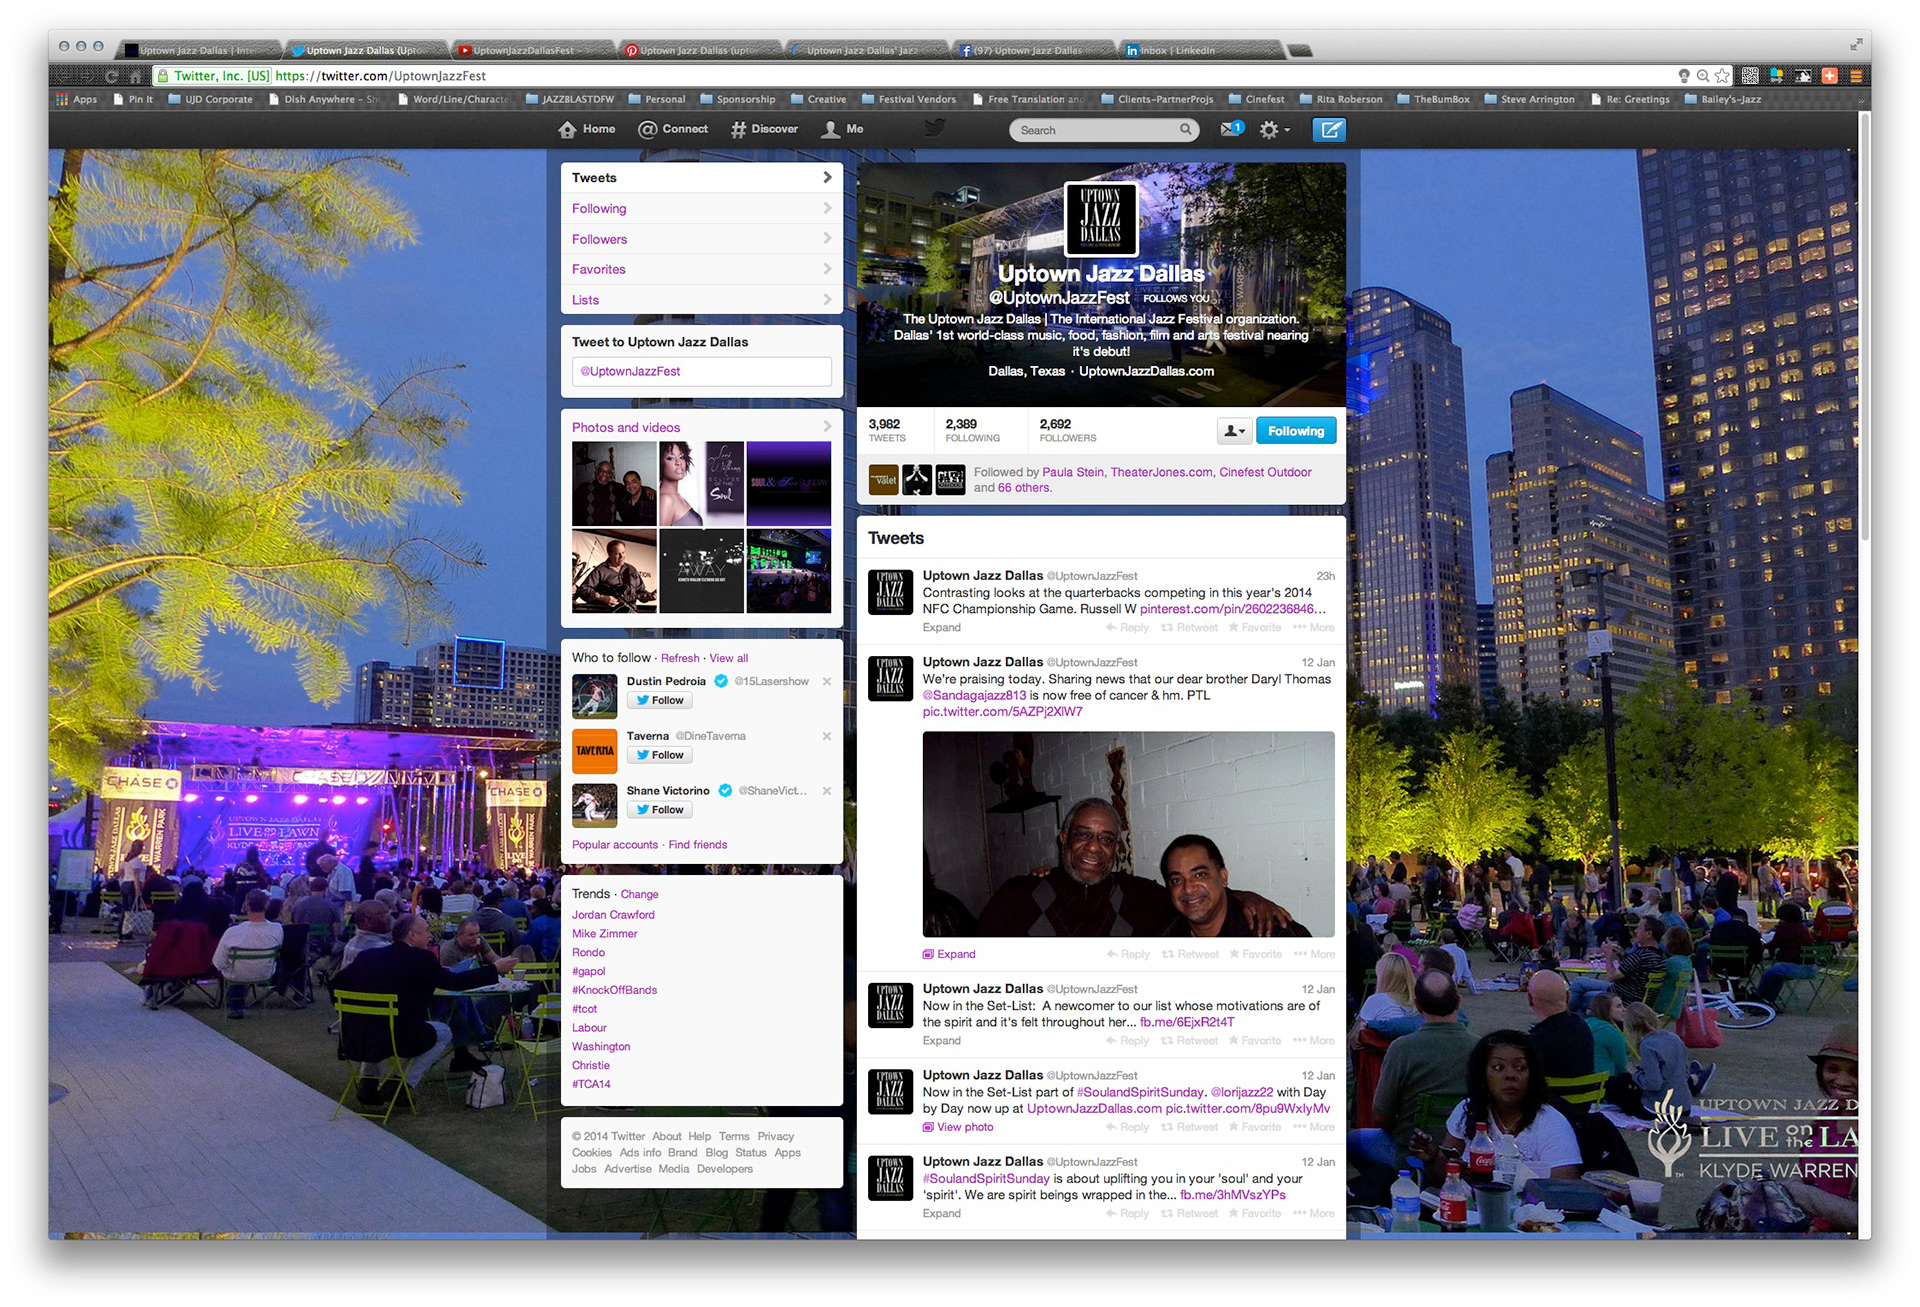Select the Tweets sidebar item
The height and width of the screenshot is (1307, 1920).
tap(702, 177)
